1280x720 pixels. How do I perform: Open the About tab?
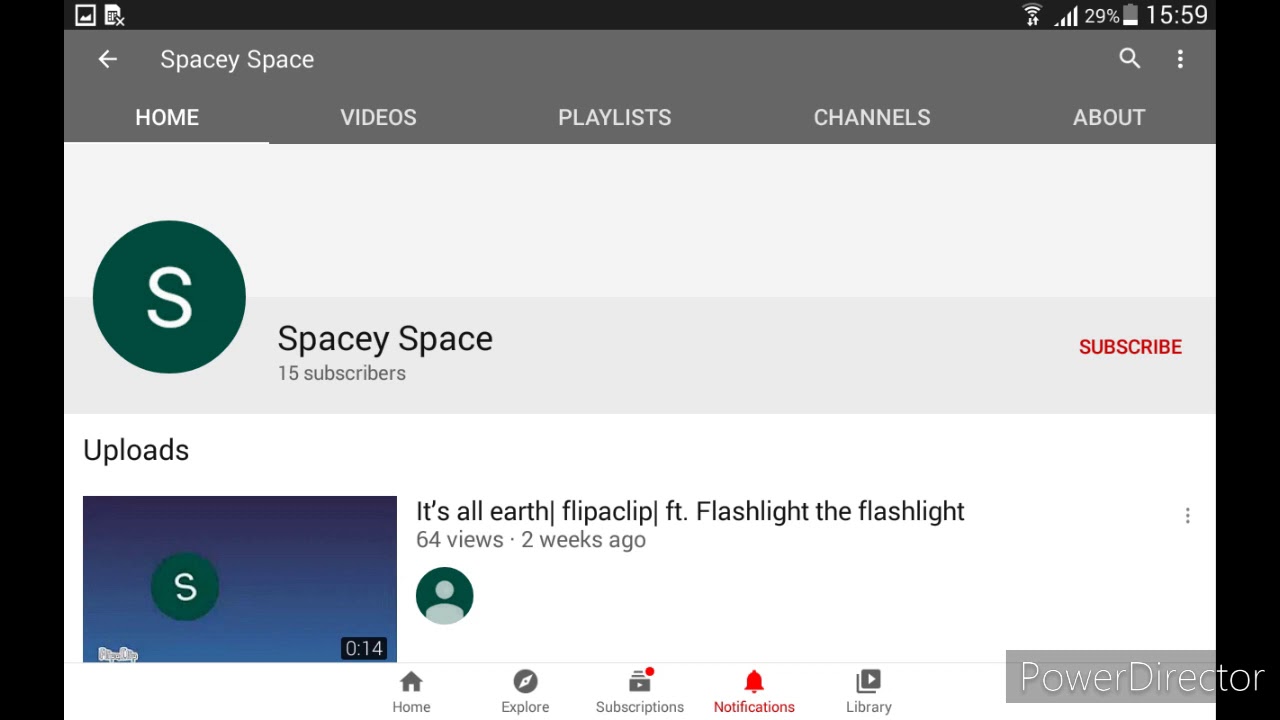[1109, 117]
